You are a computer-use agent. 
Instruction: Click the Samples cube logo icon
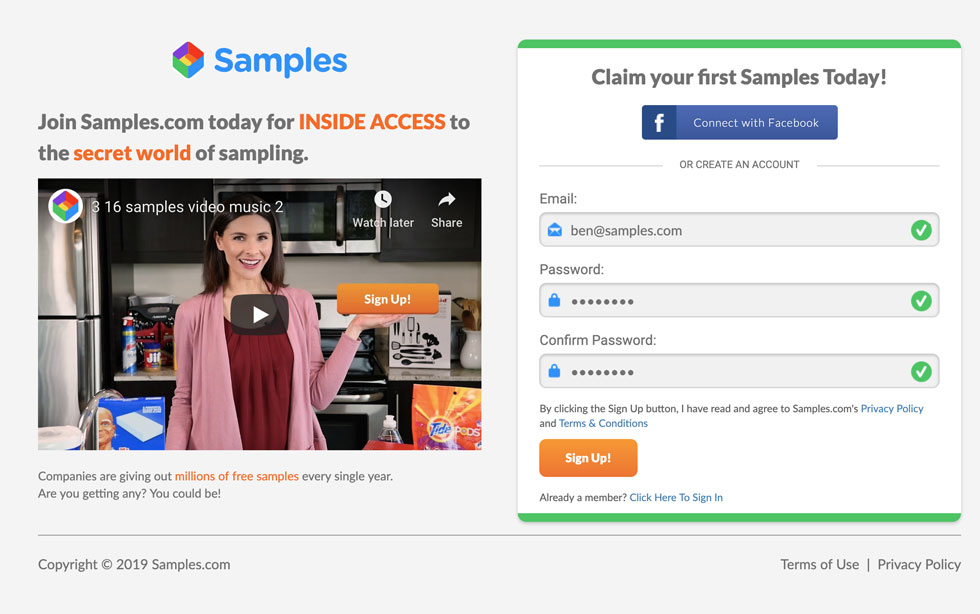(x=188, y=60)
